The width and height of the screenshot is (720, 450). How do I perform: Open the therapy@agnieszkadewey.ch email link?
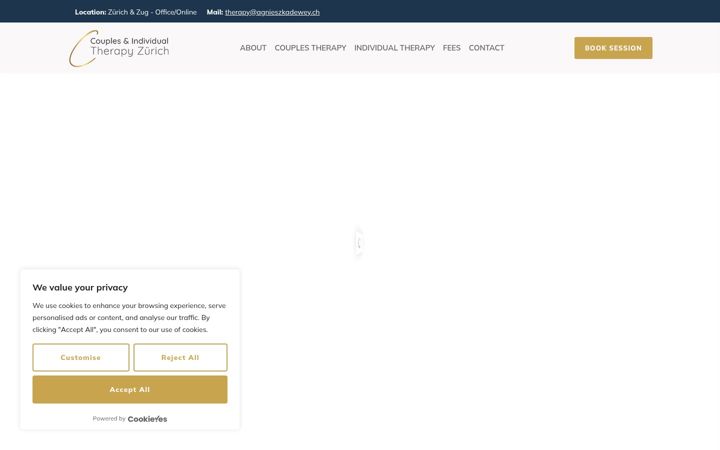(x=272, y=12)
